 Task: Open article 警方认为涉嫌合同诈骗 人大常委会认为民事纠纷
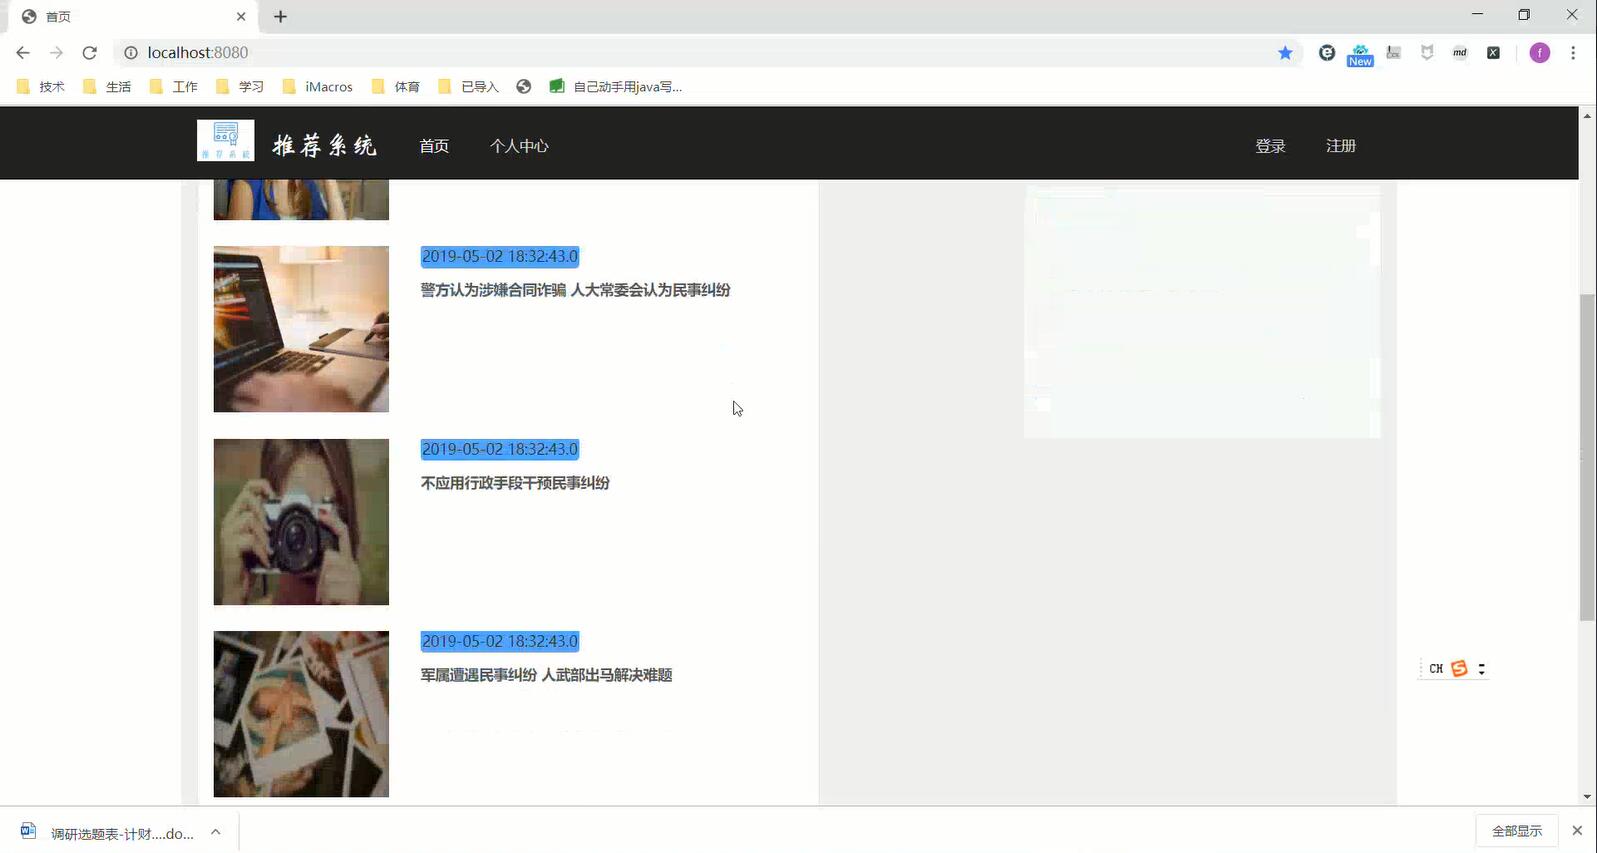tap(575, 290)
